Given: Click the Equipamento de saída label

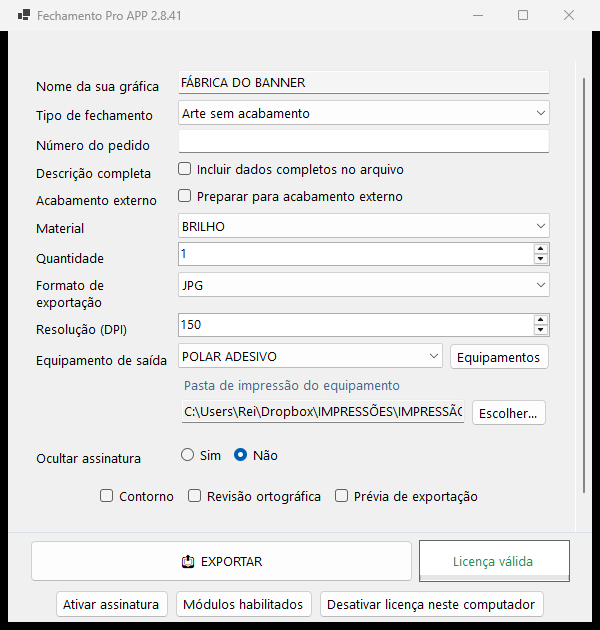Looking at the screenshot, I should pyautogui.click(x=101, y=360).
